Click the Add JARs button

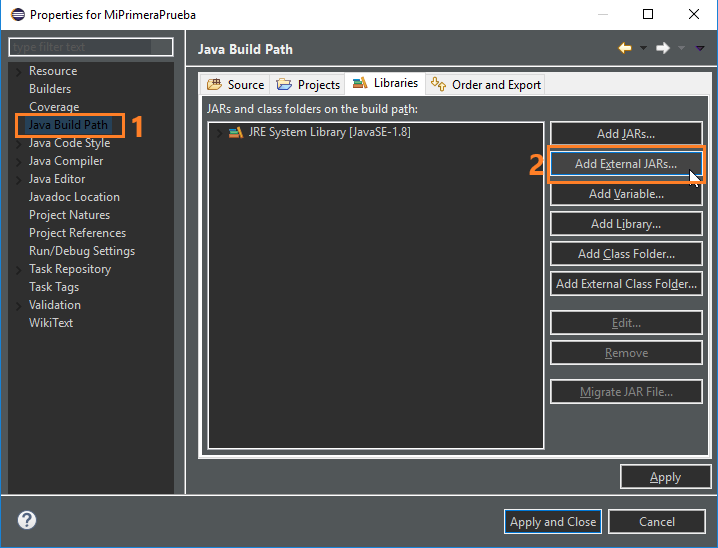(626, 134)
